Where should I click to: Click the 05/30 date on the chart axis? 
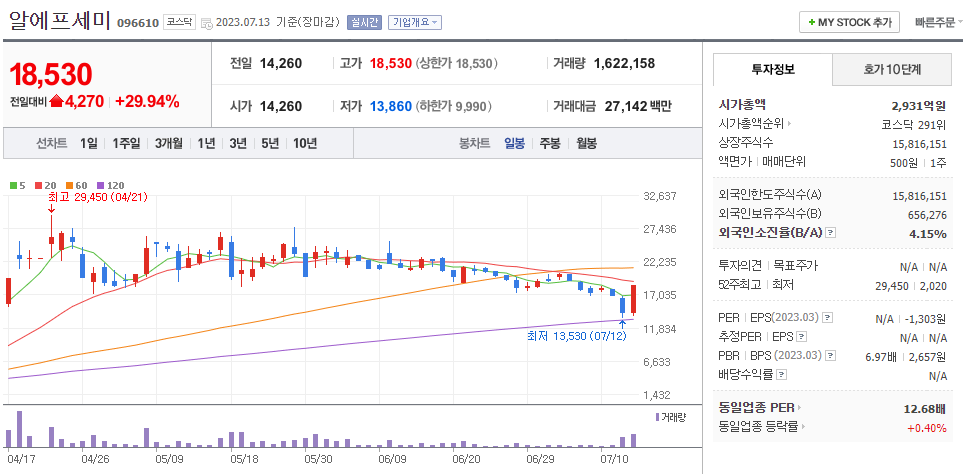point(319,459)
